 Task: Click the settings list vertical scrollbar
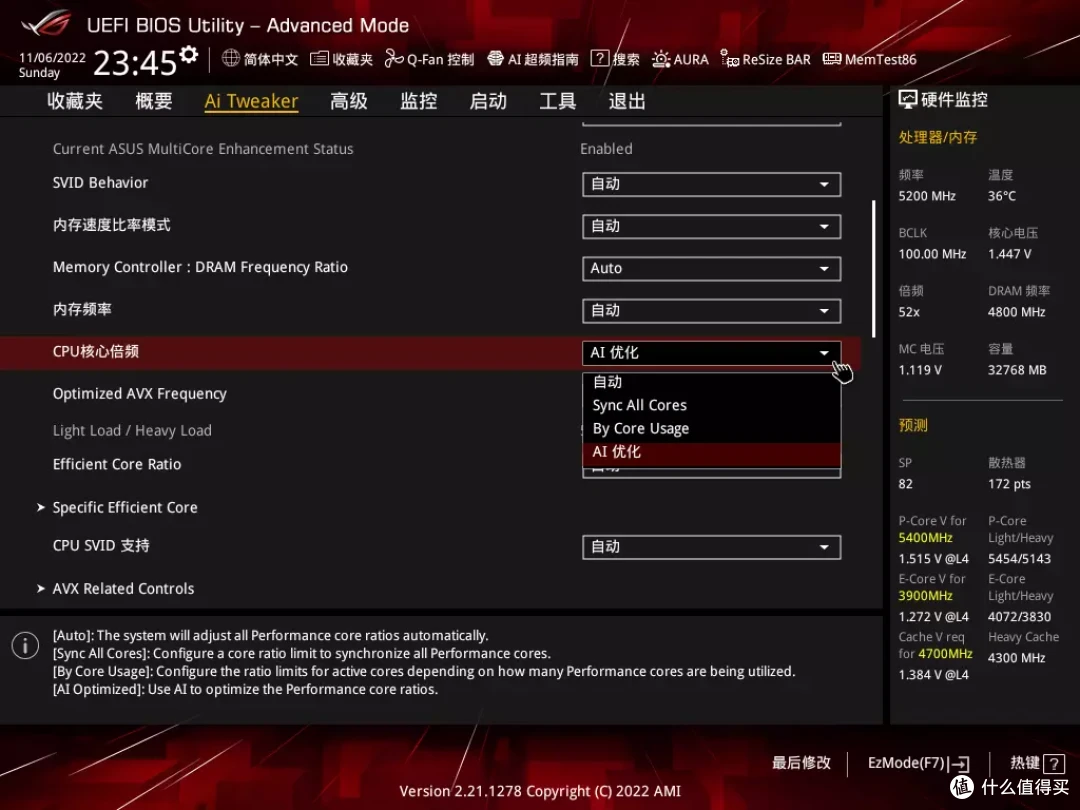873,269
